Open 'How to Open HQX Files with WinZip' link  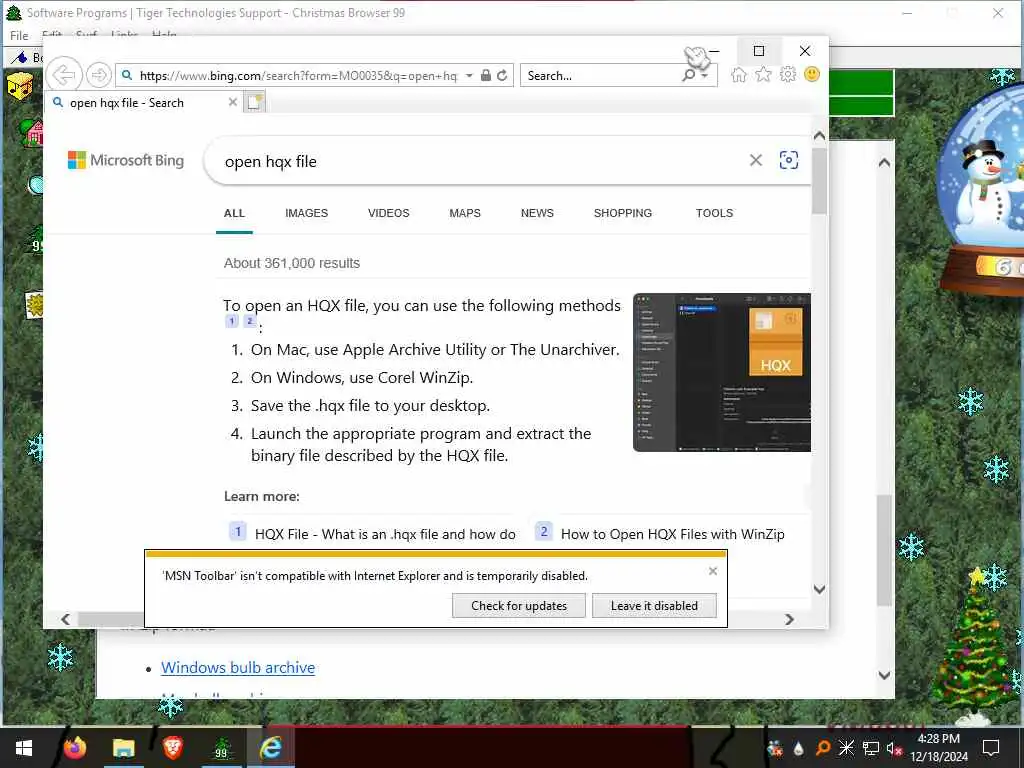pos(673,534)
